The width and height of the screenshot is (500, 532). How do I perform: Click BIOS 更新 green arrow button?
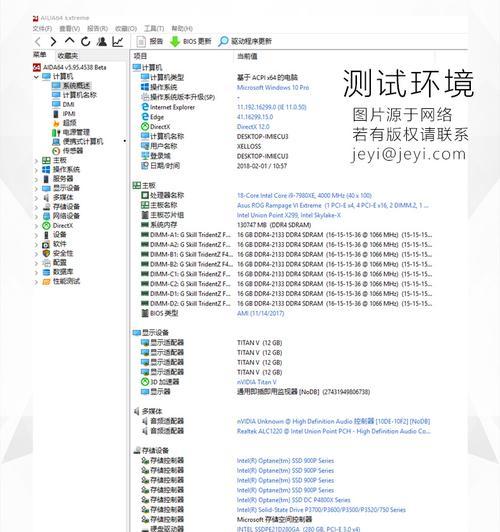pyautogui.click(x=190, y=41)
